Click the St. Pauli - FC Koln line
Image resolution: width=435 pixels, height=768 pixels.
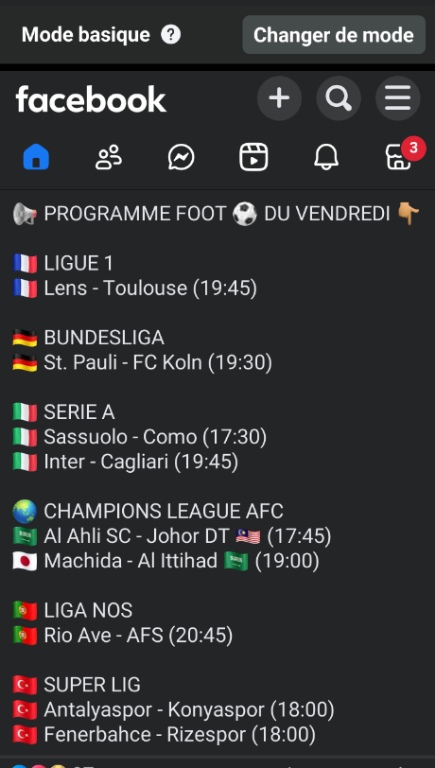[142, 363]
